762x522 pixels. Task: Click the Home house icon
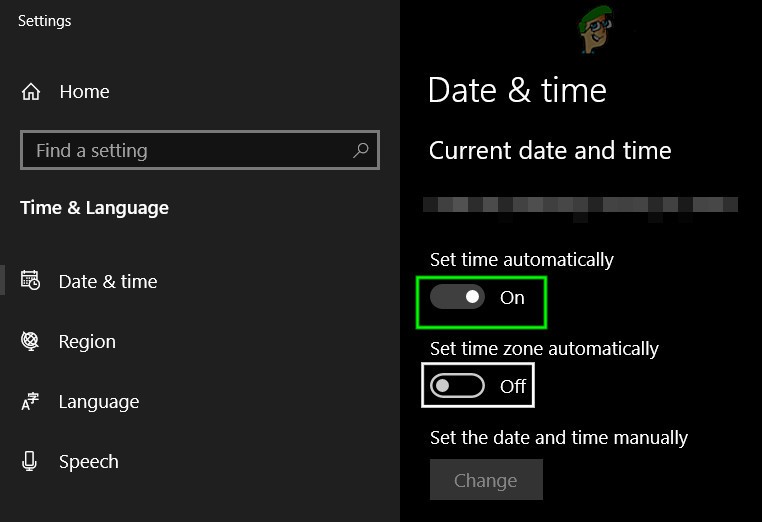(x=30, y=92)
